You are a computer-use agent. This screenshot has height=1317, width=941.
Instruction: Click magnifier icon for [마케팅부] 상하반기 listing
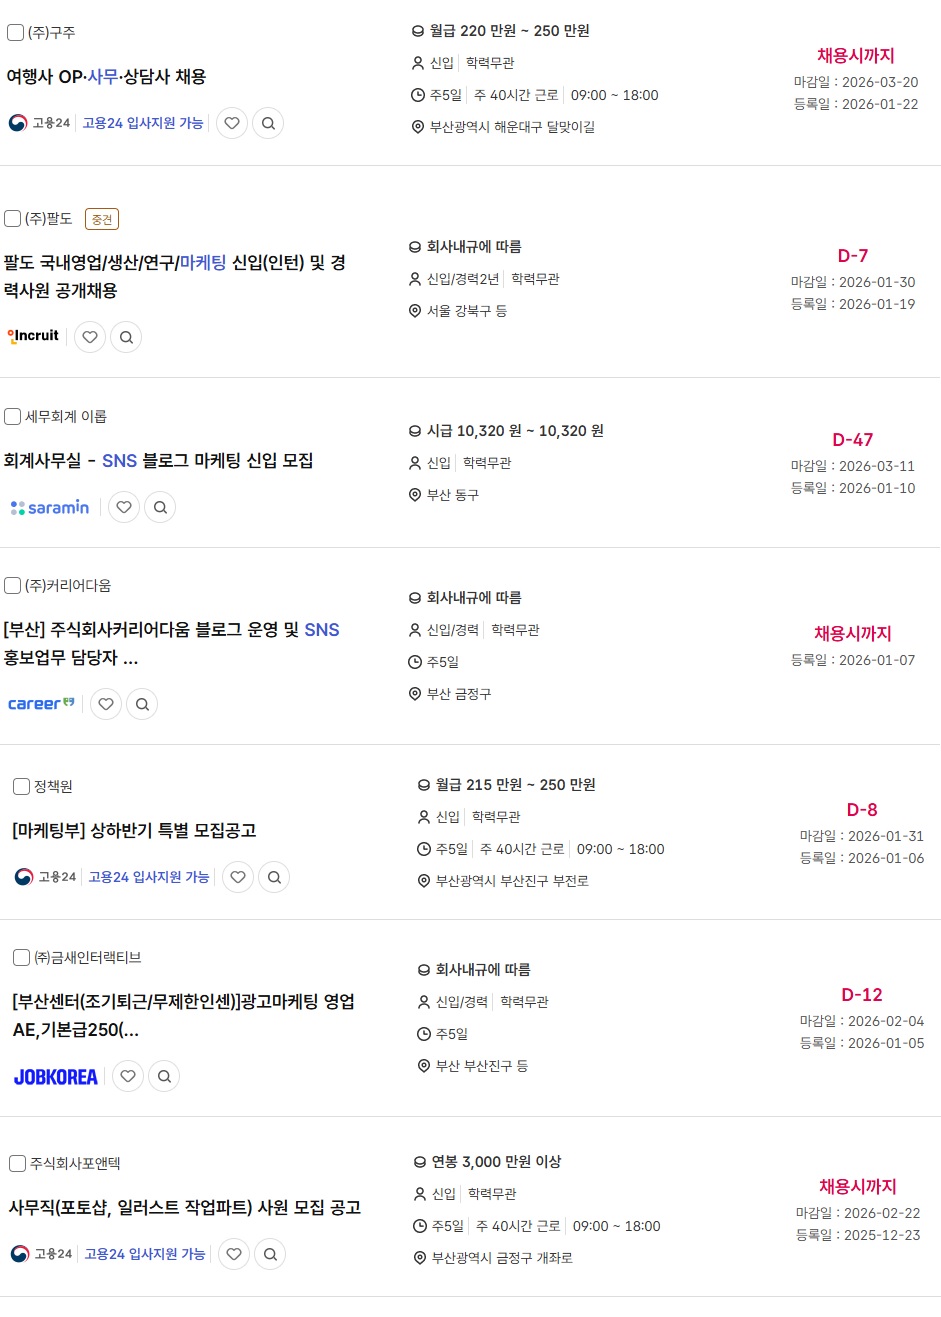[x=274, y=877]
